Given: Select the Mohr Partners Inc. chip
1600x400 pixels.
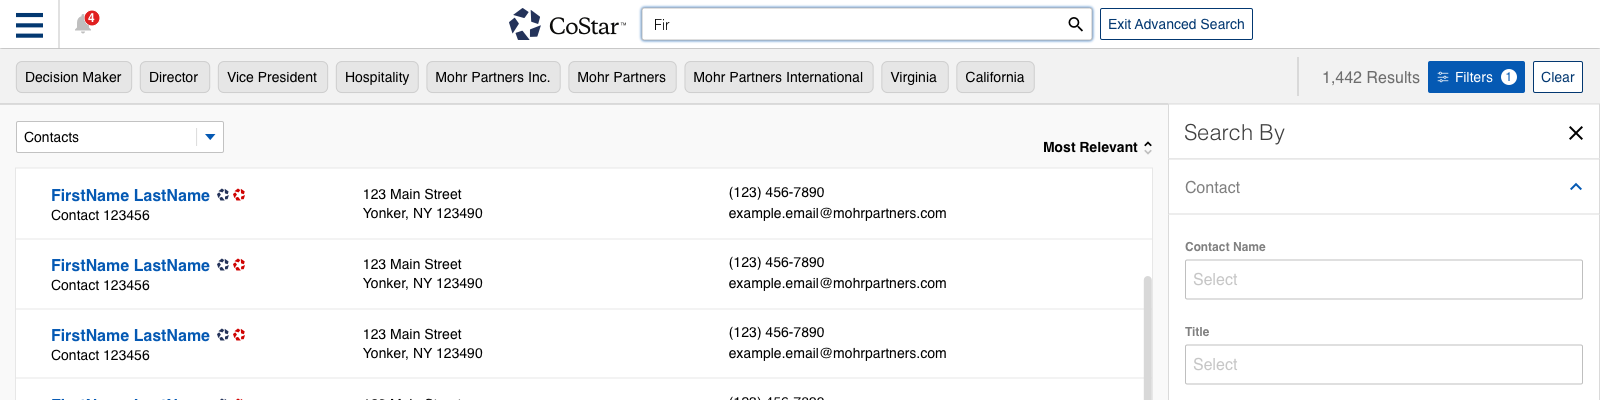Looking at the screenshot, I should [x=493, y=77].
